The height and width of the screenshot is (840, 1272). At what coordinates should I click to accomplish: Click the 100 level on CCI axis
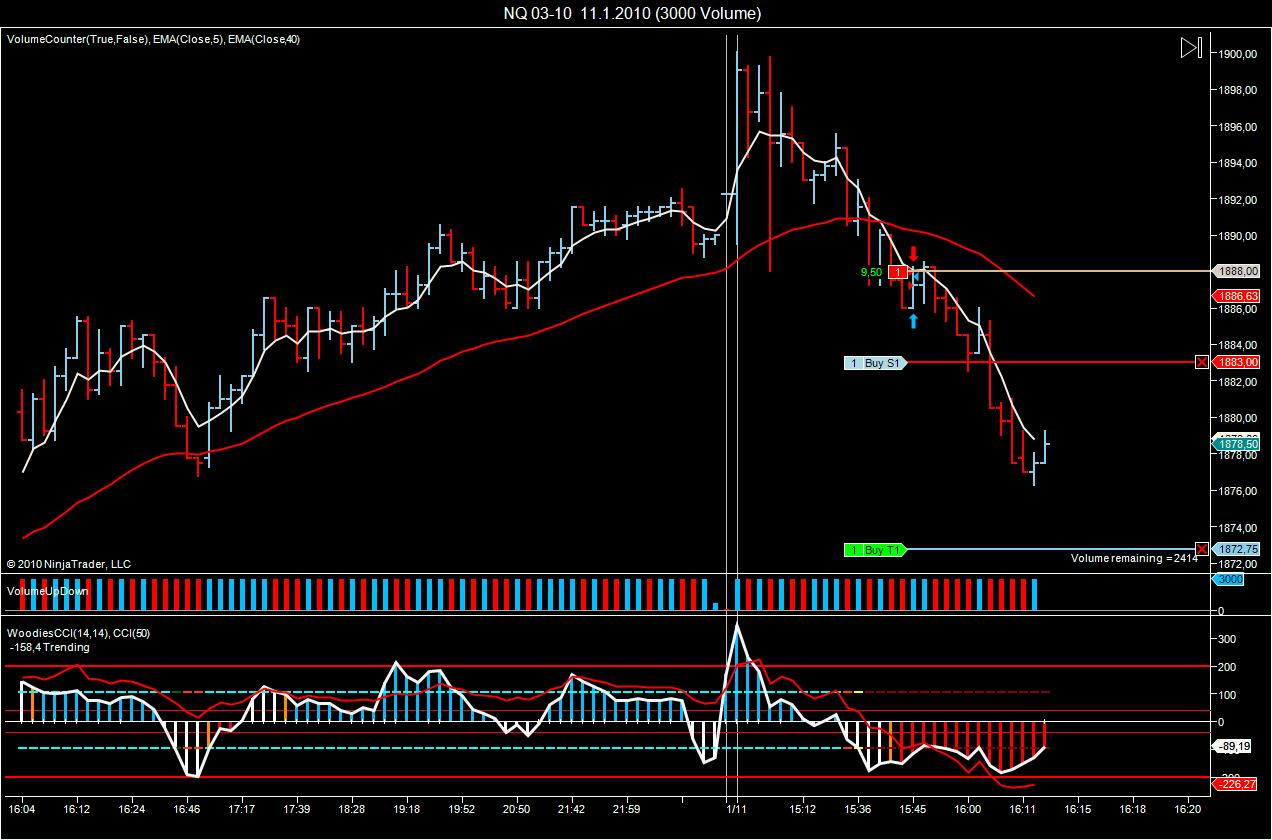(x=1227, y=694)
